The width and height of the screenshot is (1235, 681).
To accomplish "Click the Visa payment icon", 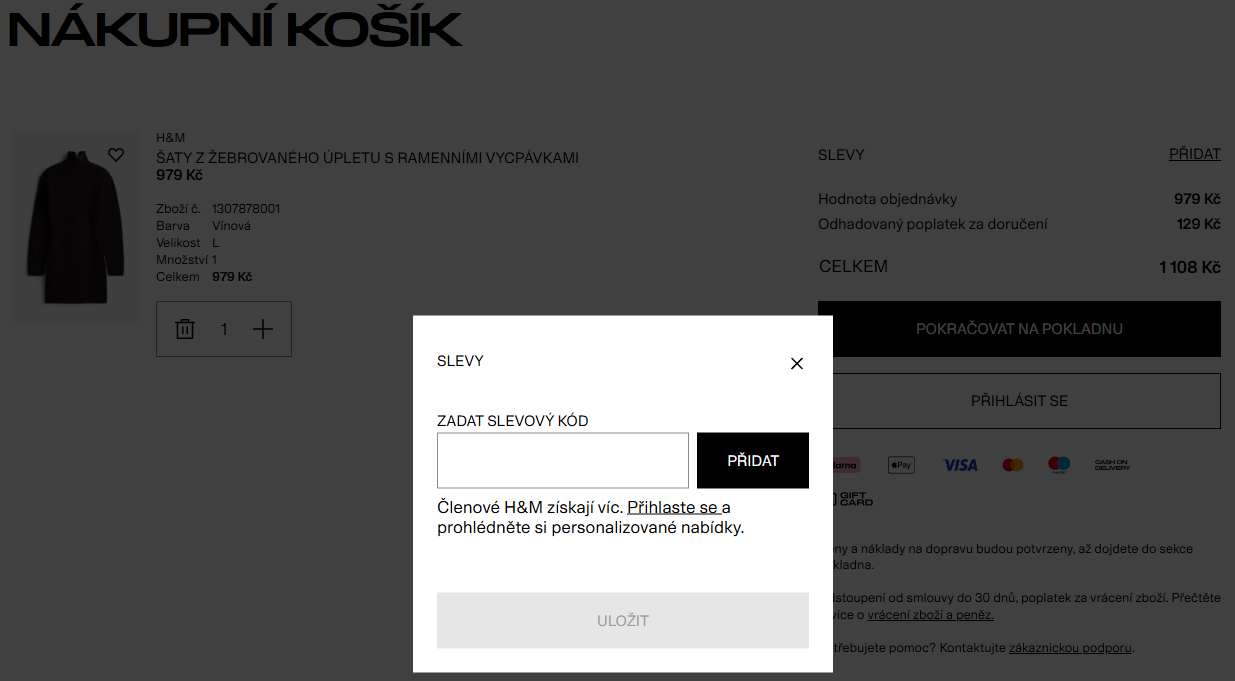I will pyautogui.click(x=960, y=464).
